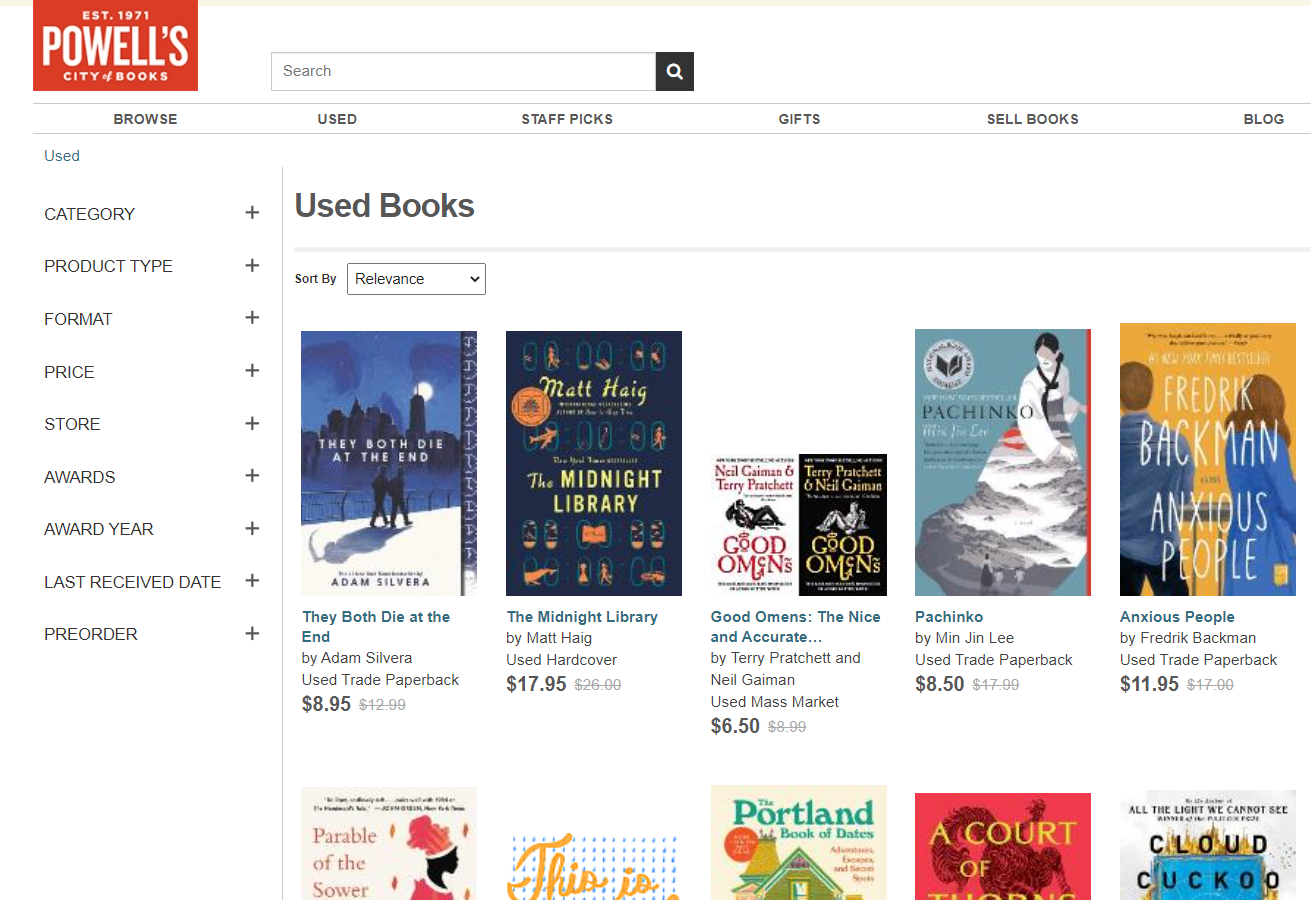Screen dimensions: 1311x900
Task: Open the BLOG section
Action: click(x=1263, y=118)
